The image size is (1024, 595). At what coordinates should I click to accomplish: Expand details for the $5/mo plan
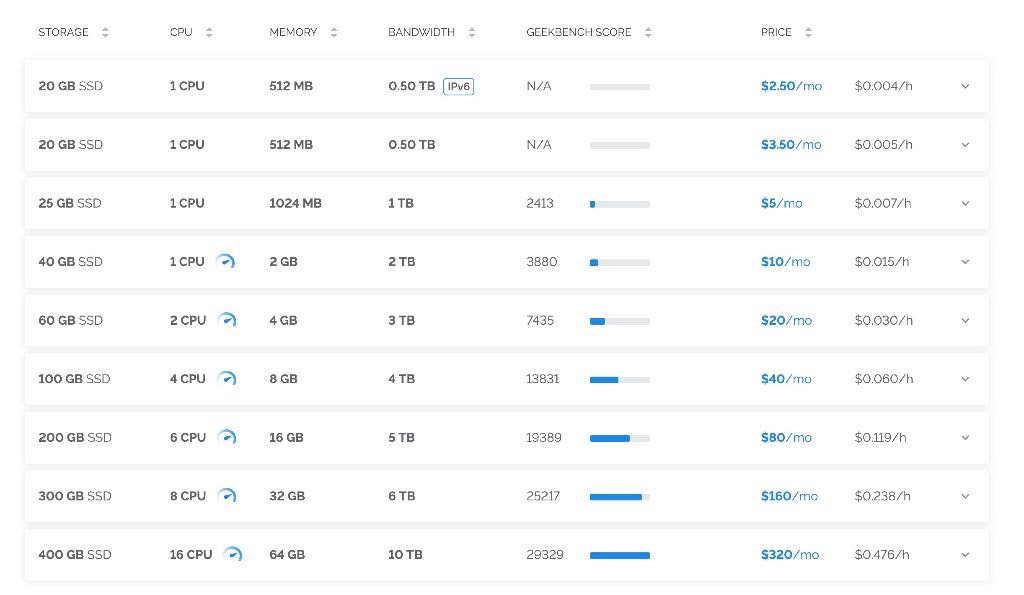click(965, 204)
